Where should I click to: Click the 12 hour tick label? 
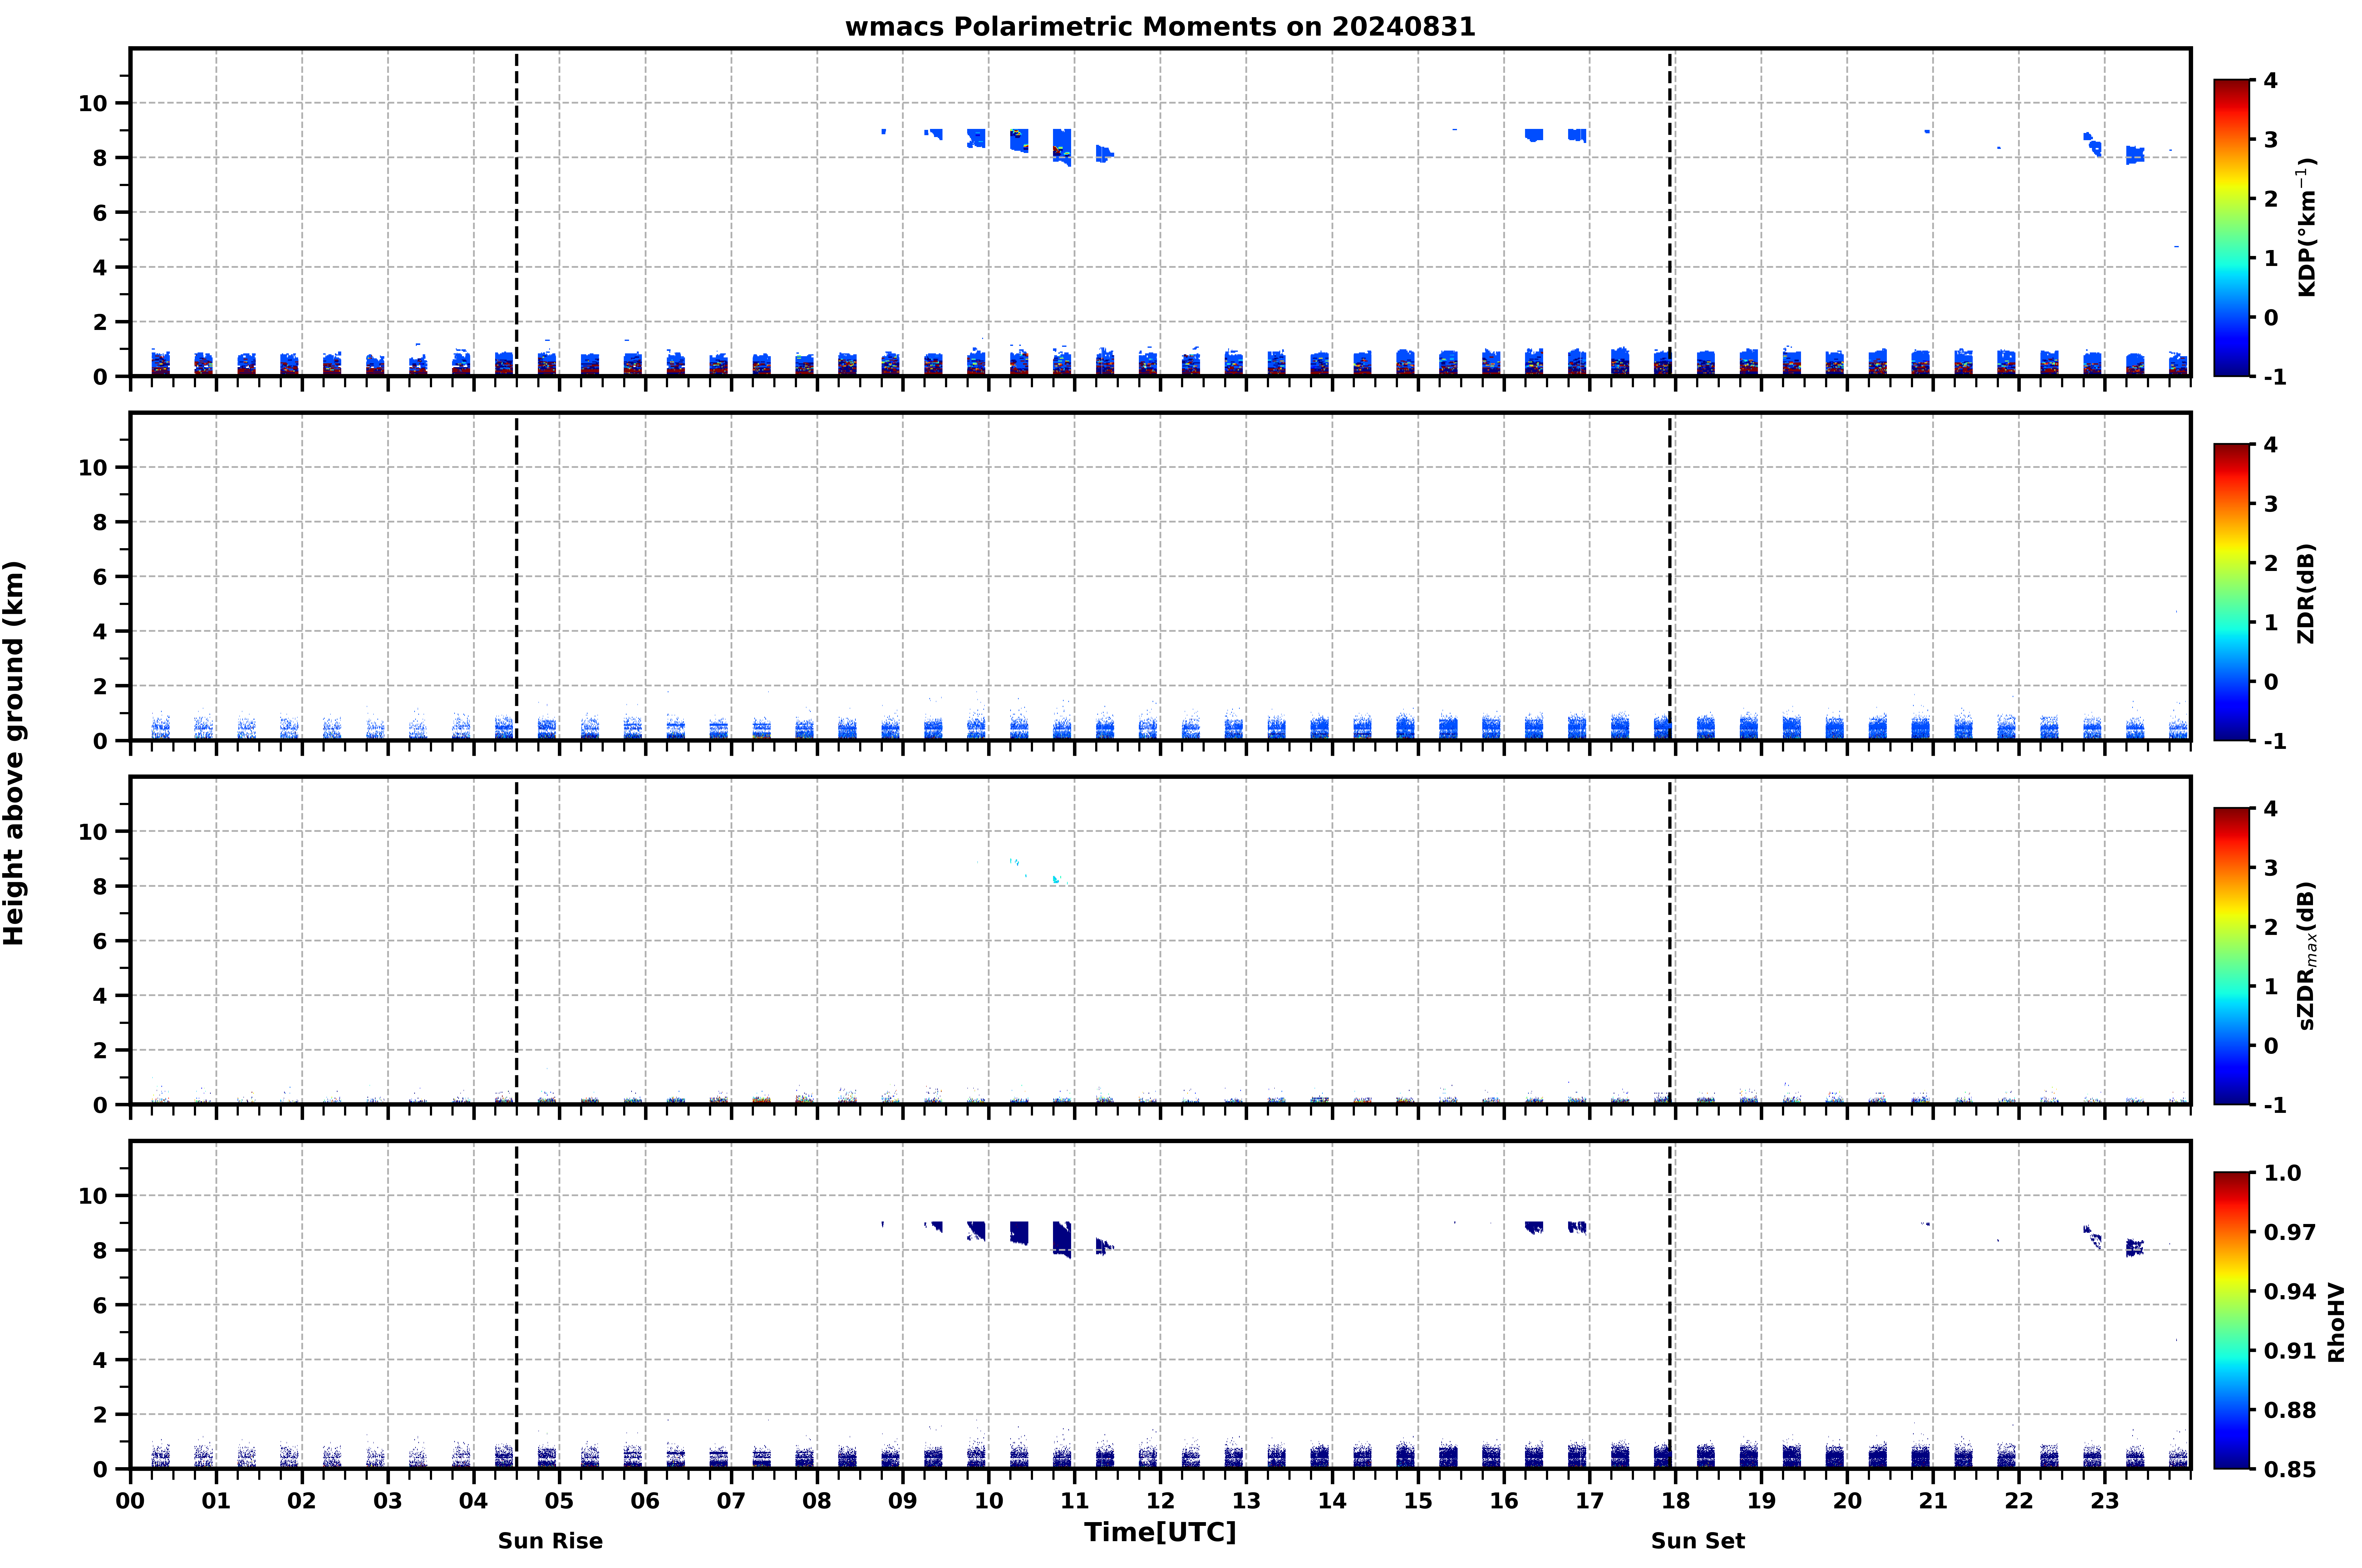tap(1160, 1501)
